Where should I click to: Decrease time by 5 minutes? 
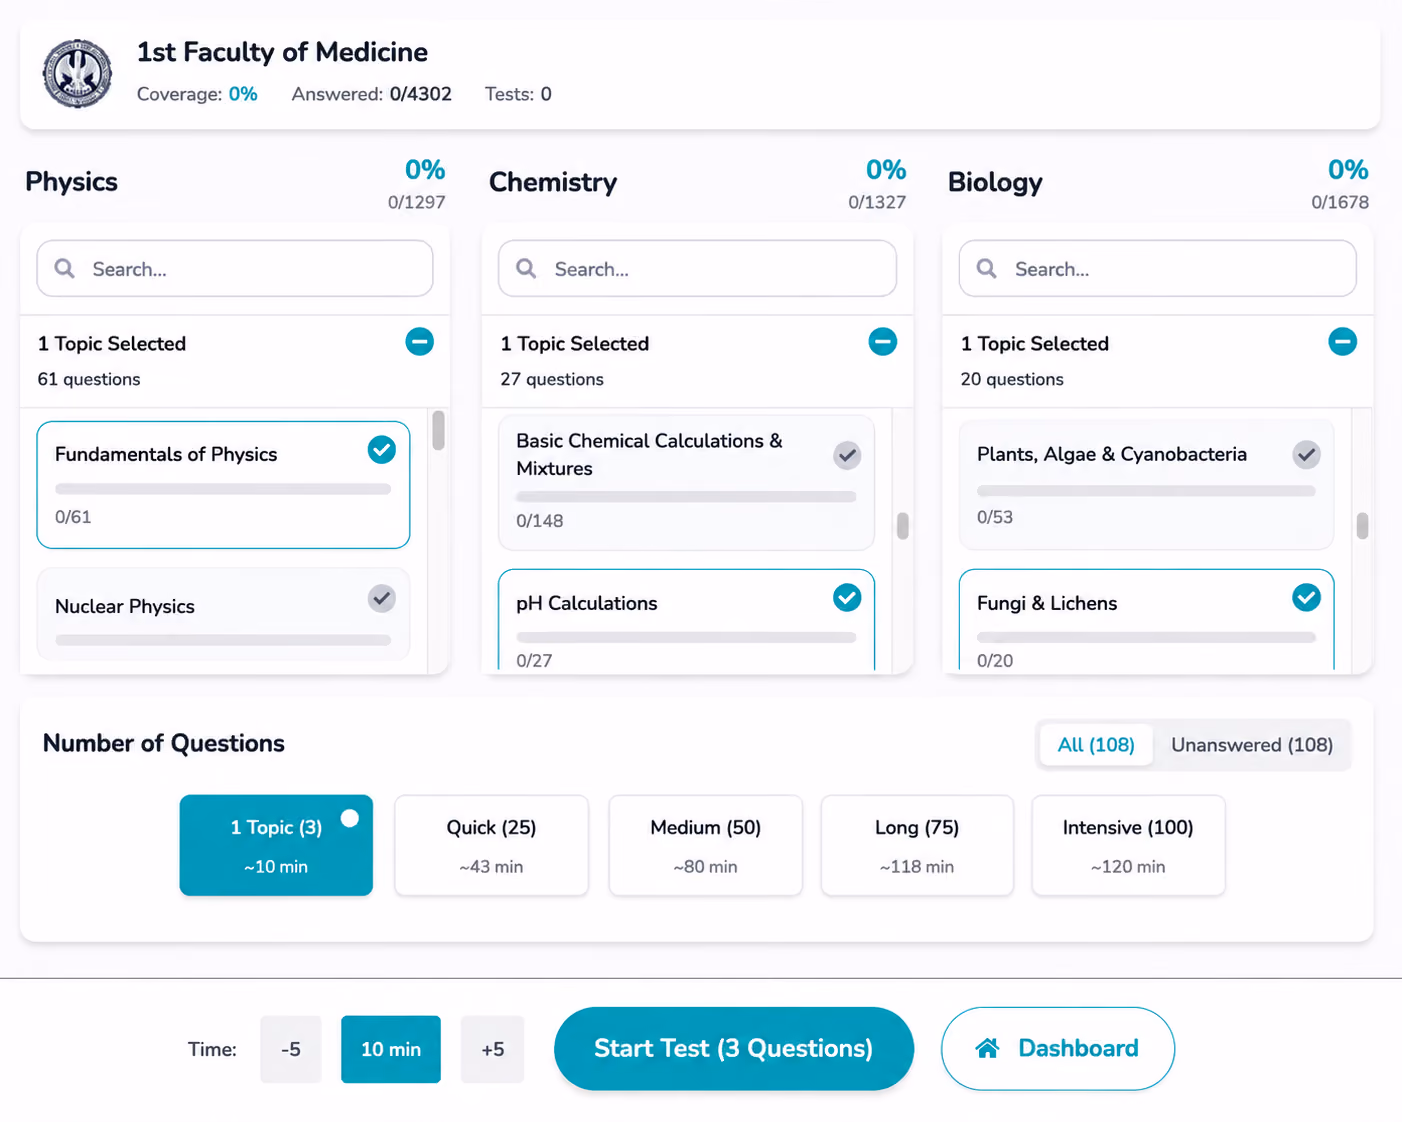291,1049
